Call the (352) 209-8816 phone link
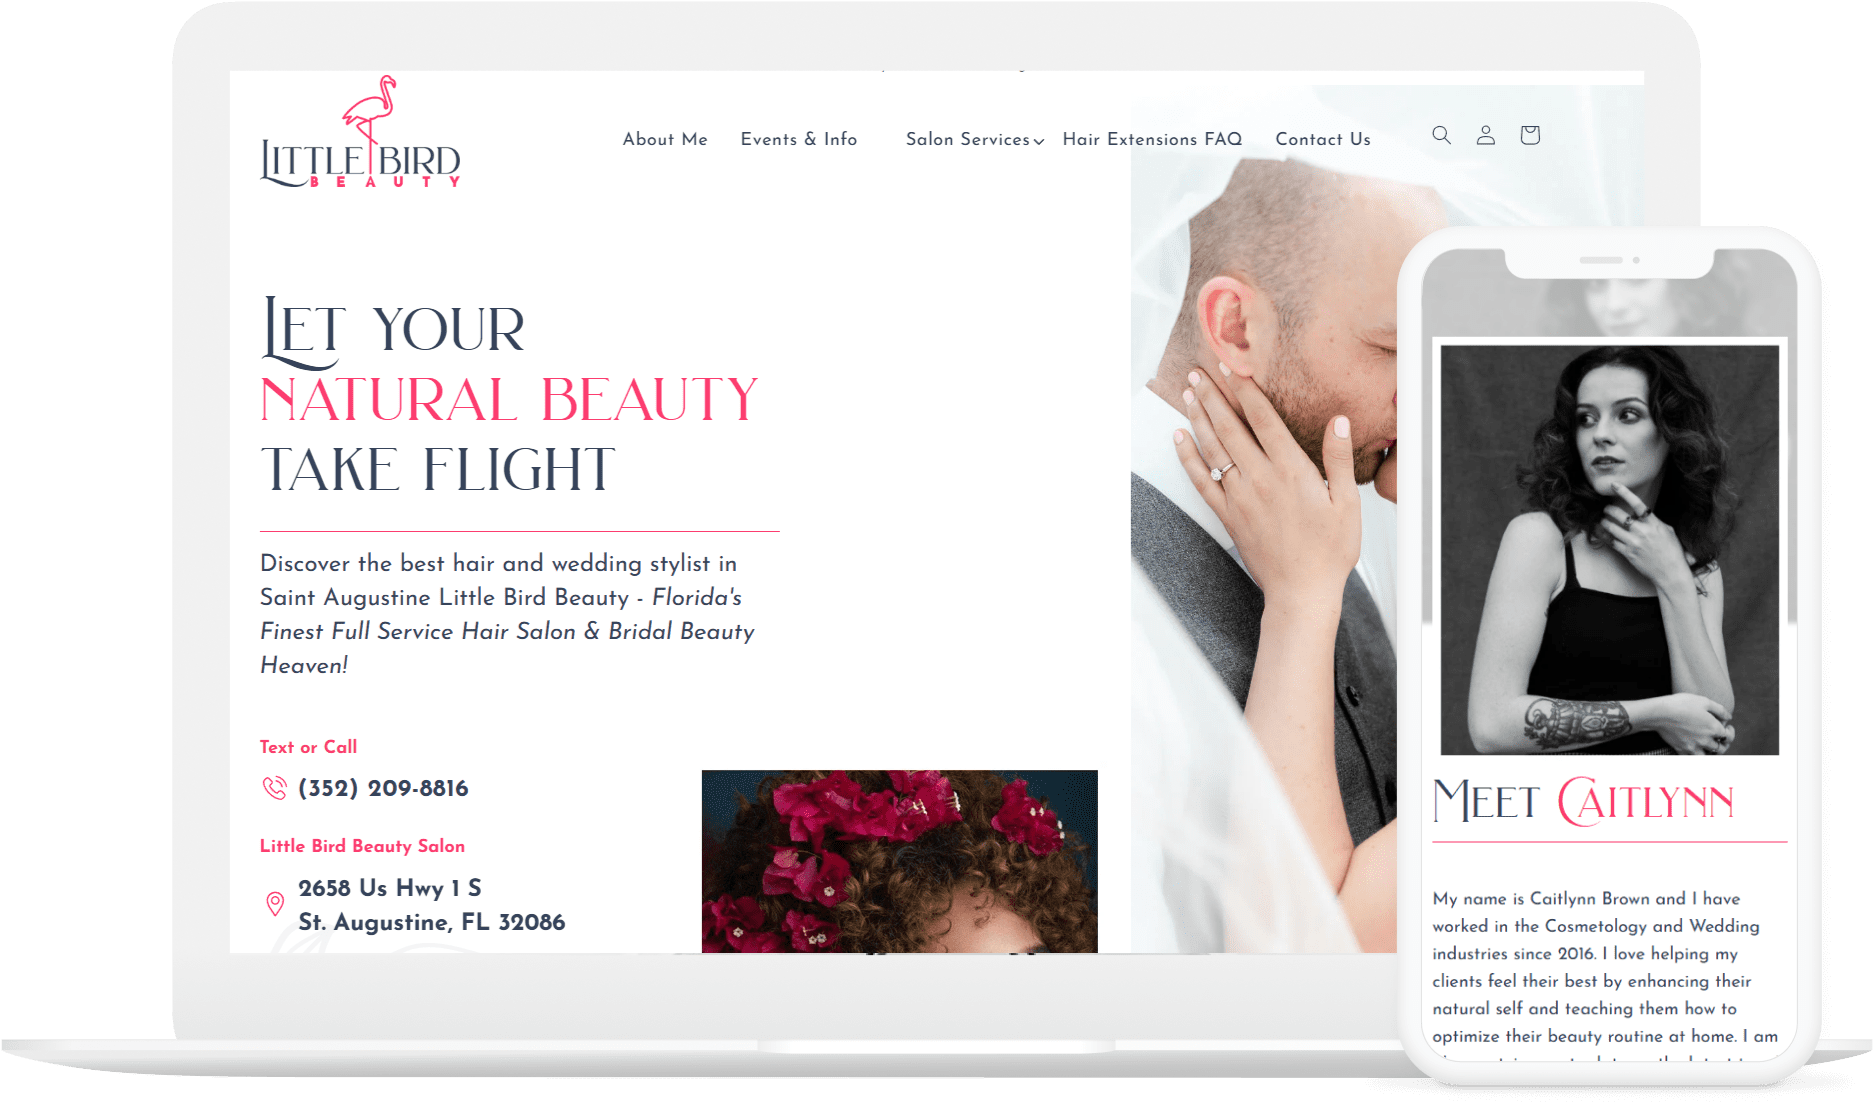This screenshot has width=1874, height=1109. pos(383,788)
